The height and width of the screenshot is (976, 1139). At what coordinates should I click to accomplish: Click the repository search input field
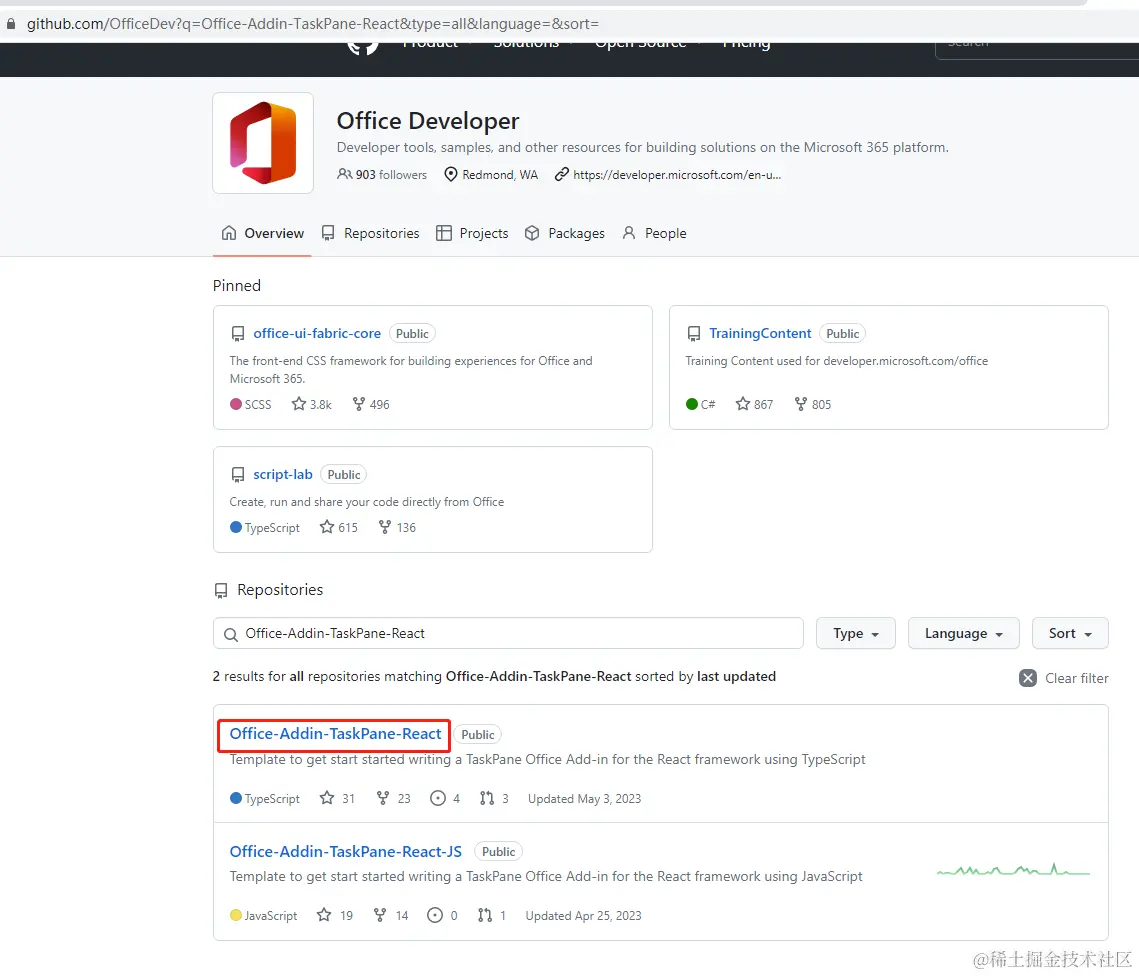coord(508,633)
